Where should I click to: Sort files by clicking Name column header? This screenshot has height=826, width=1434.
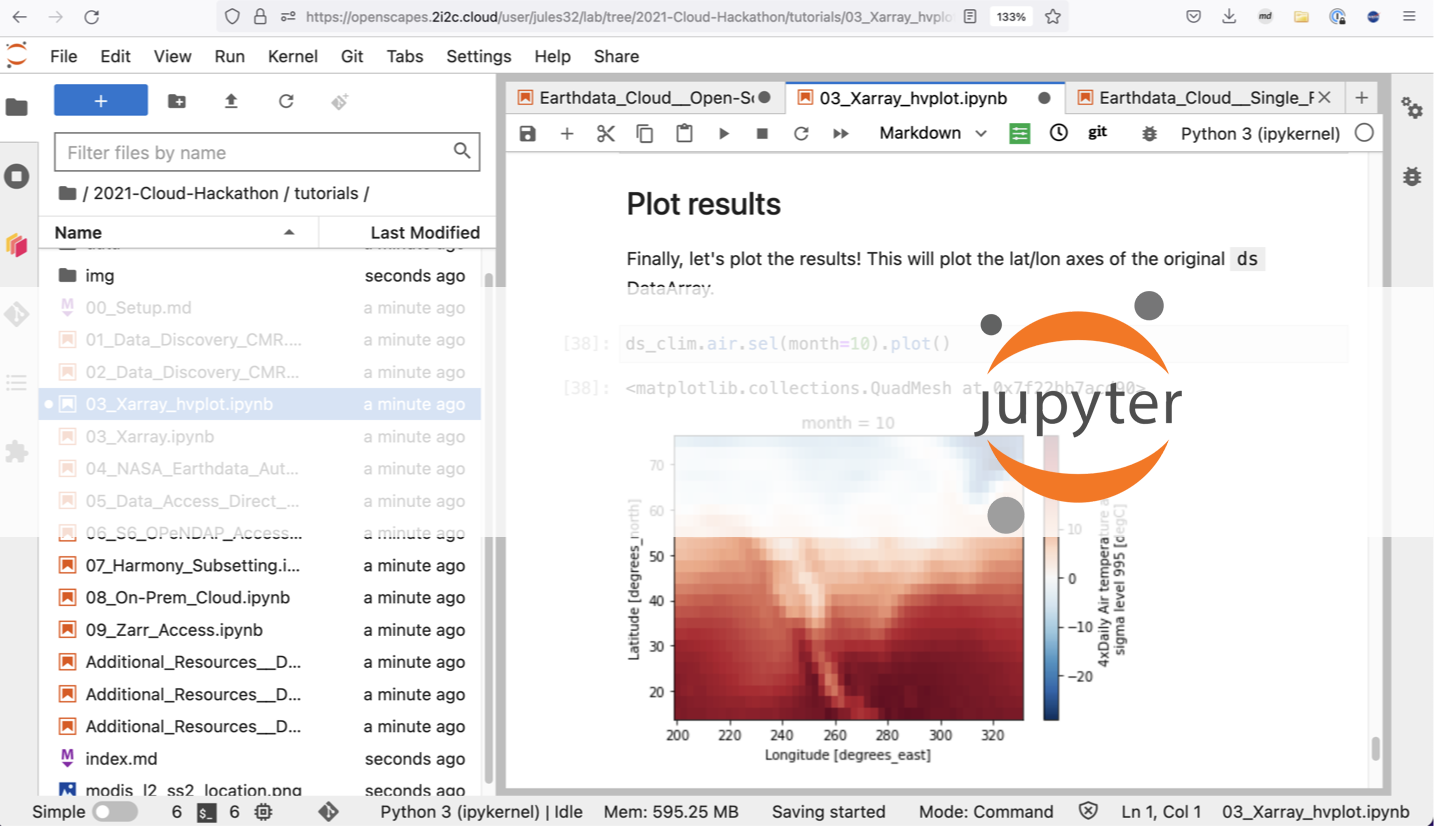(x=77, y=232)
